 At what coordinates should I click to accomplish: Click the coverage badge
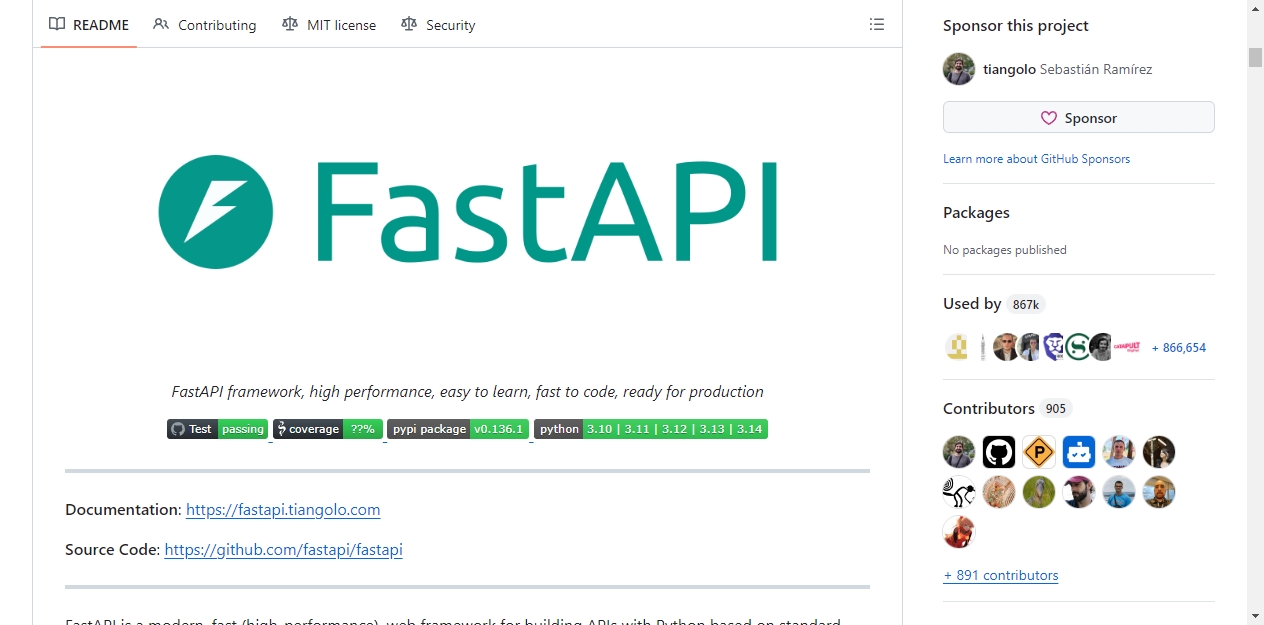327,429
